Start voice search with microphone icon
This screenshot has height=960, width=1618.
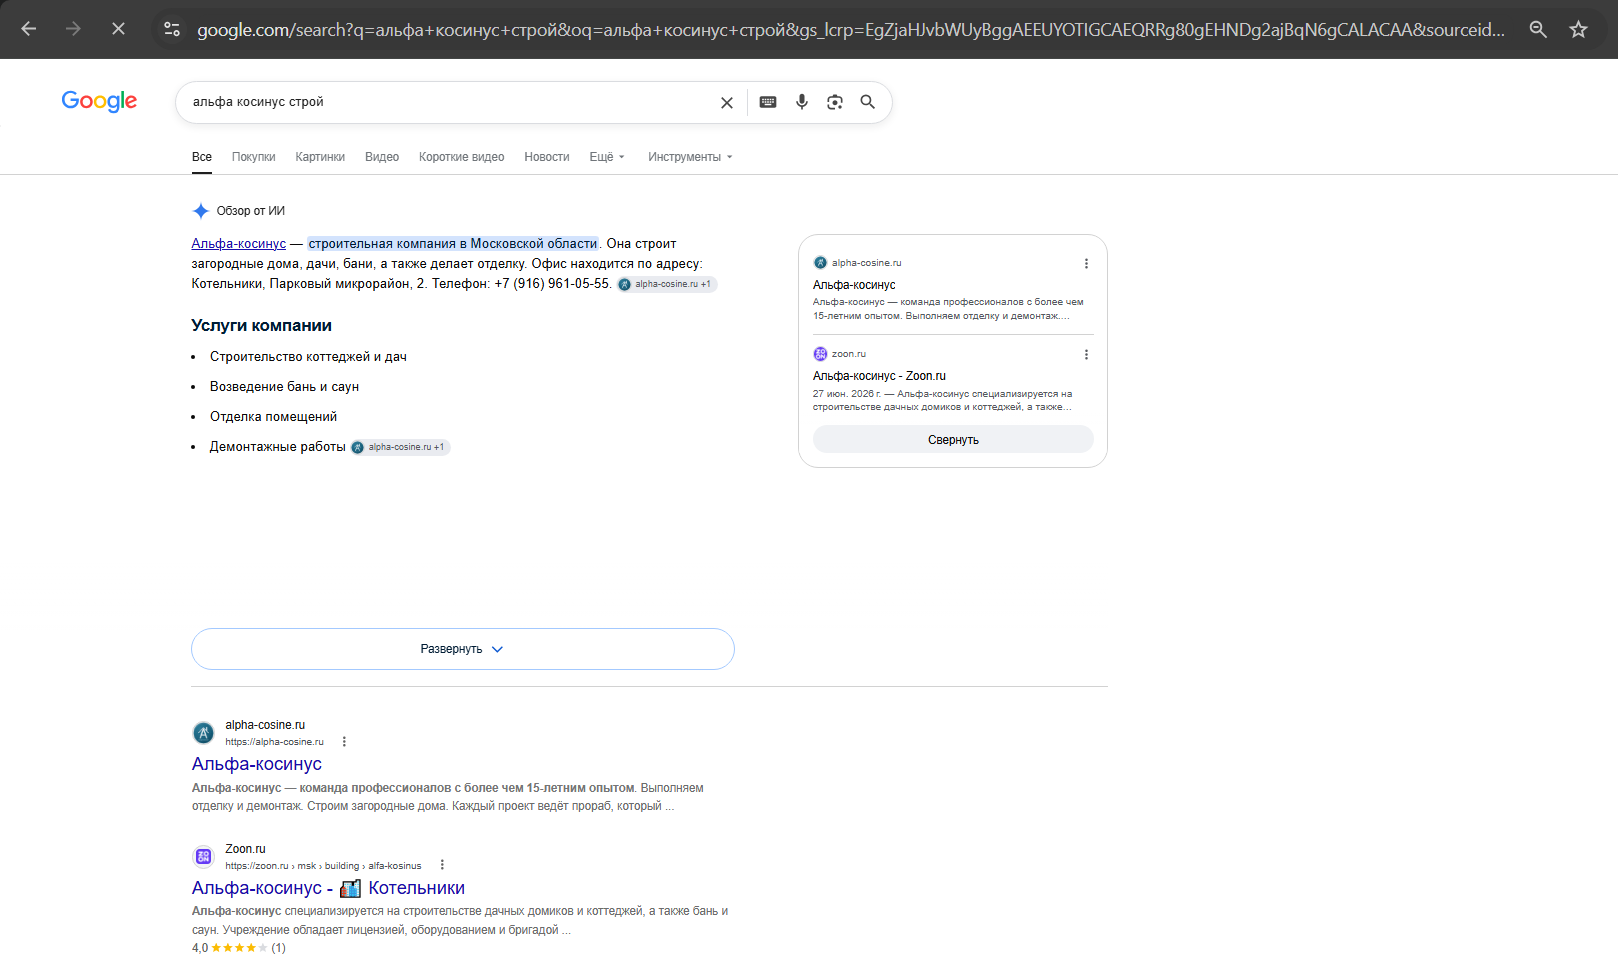tap(801, 102)
